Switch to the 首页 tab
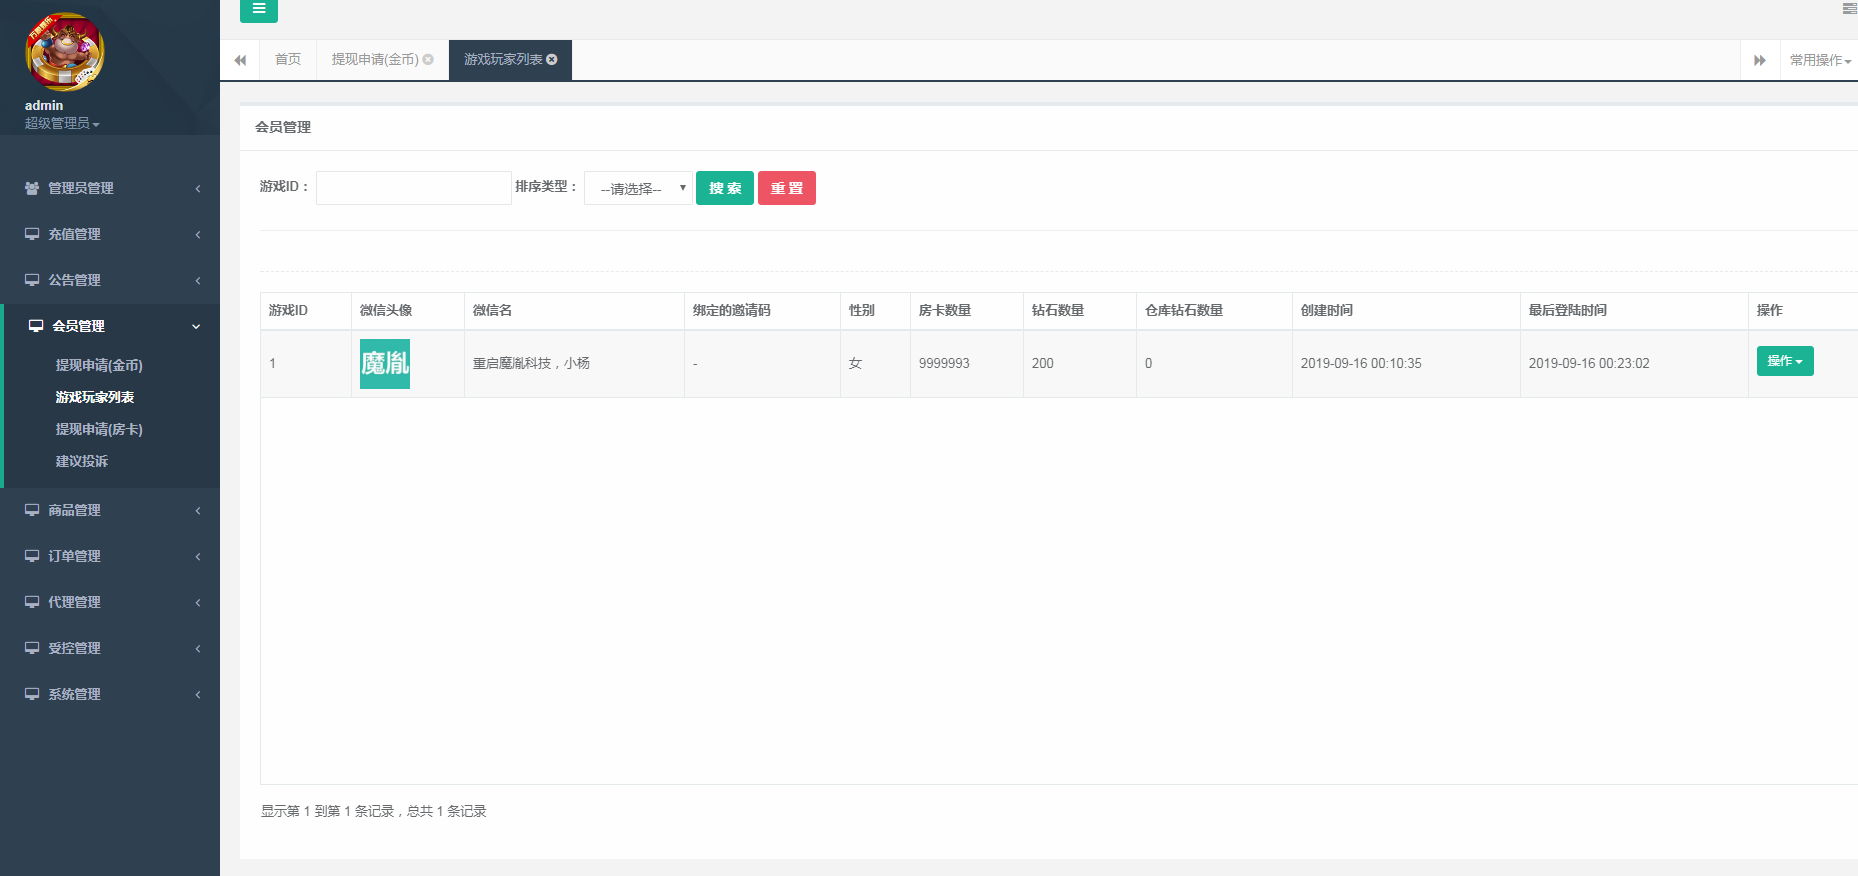 click(288, 60)
